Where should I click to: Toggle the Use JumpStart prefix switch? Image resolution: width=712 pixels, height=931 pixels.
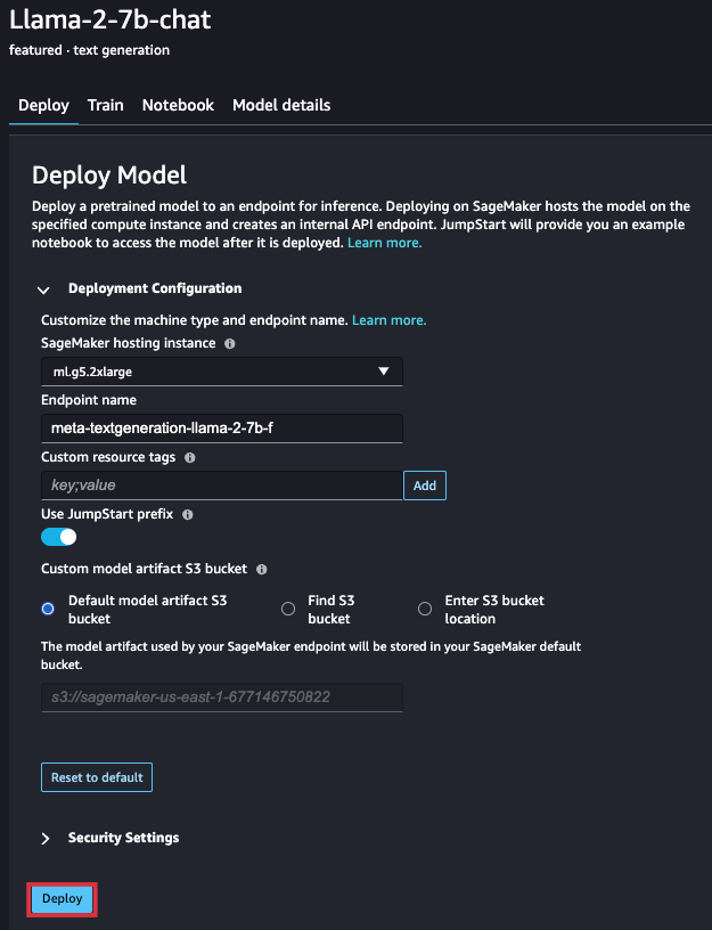[59, 537]
